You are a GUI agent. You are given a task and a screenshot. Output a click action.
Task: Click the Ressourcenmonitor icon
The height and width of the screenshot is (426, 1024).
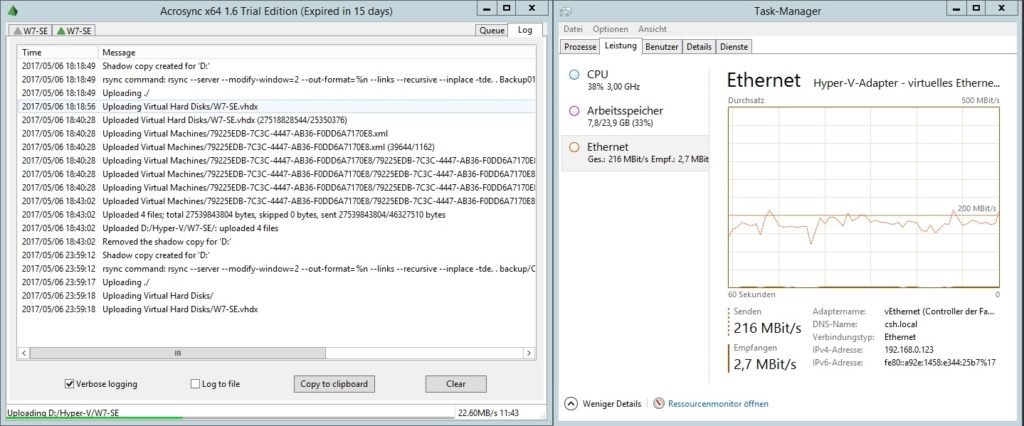tap(659, 404)
